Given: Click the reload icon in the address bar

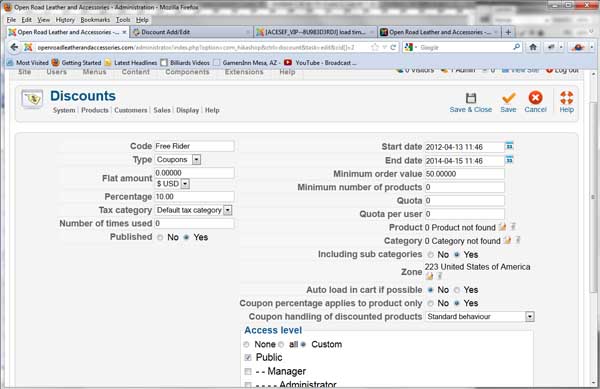Looking at the screenshot, I should pos(393,47).
